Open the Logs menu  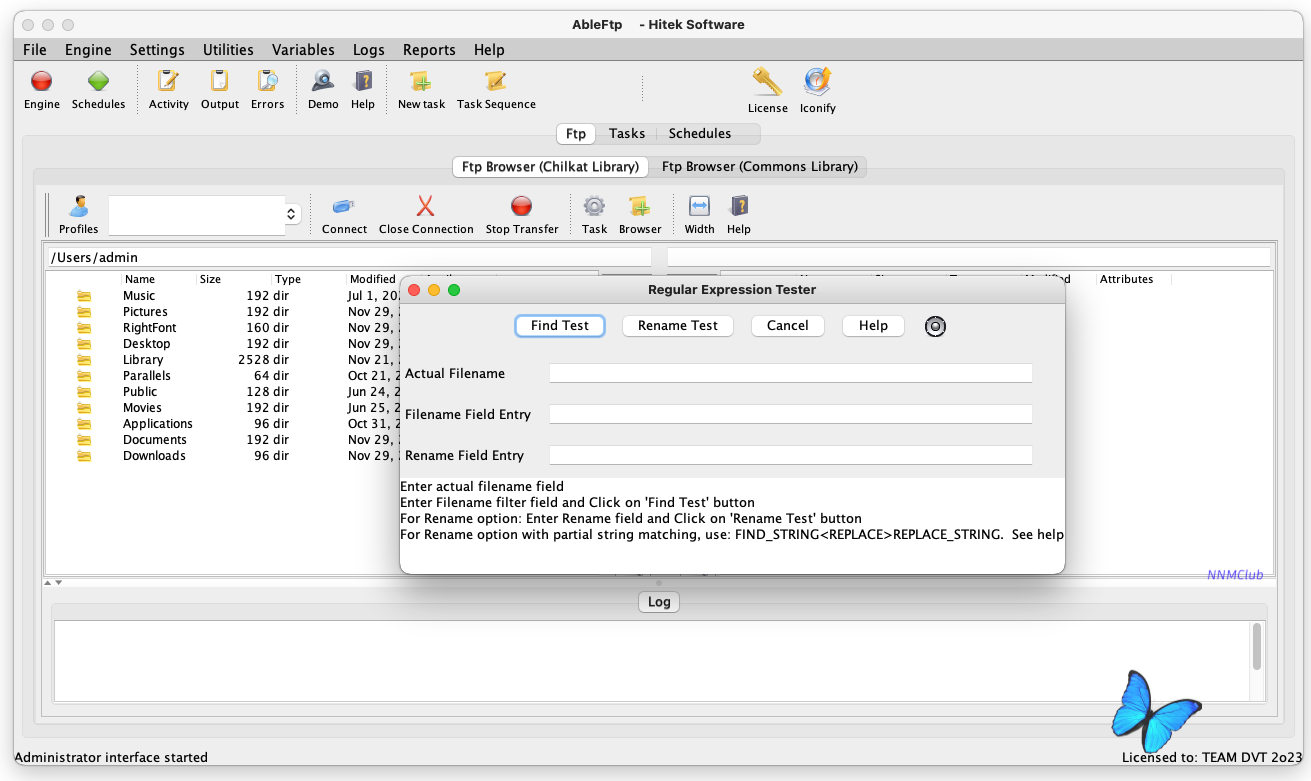[x=368, y=50]
